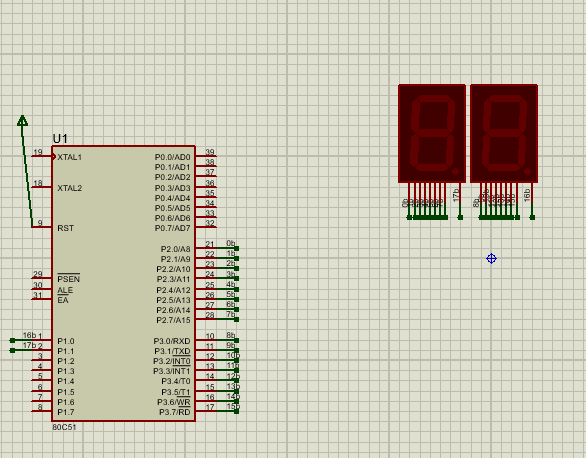The image size is (586, 458).
Task: Click the EA pin label
Action: pyautogui.click(x=63, y=300)
